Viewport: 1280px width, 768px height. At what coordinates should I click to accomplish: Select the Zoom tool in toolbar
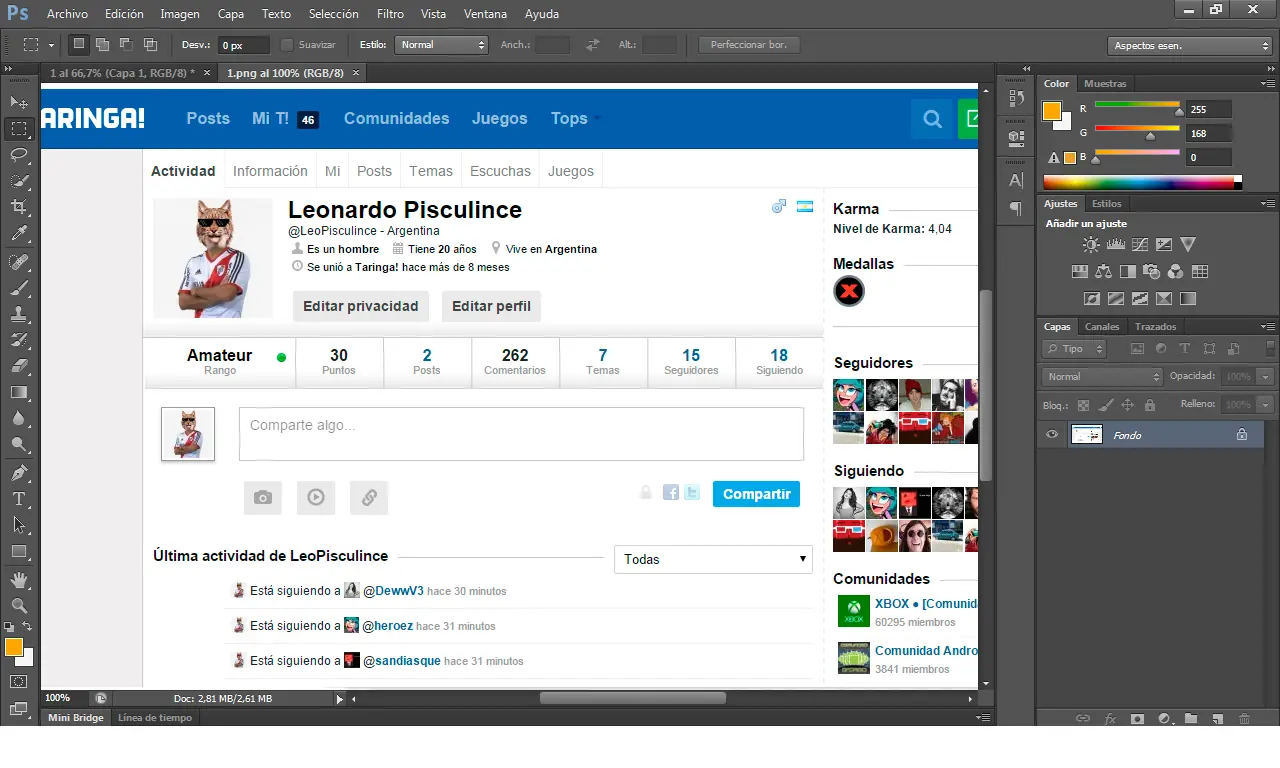(x=19, y=605)
